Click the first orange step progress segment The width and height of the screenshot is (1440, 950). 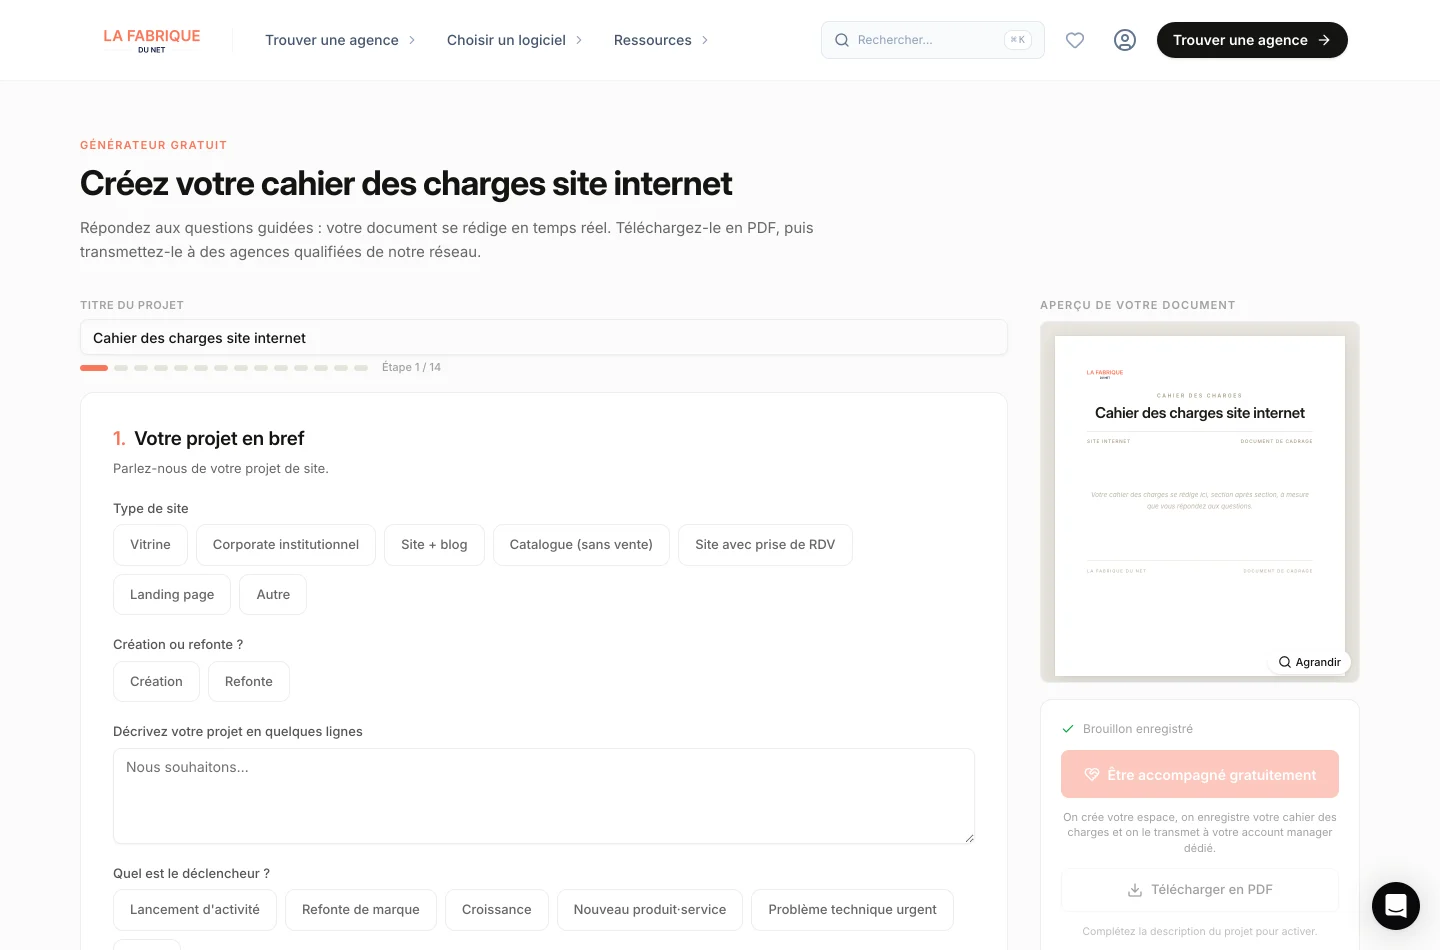coord(94,368)
